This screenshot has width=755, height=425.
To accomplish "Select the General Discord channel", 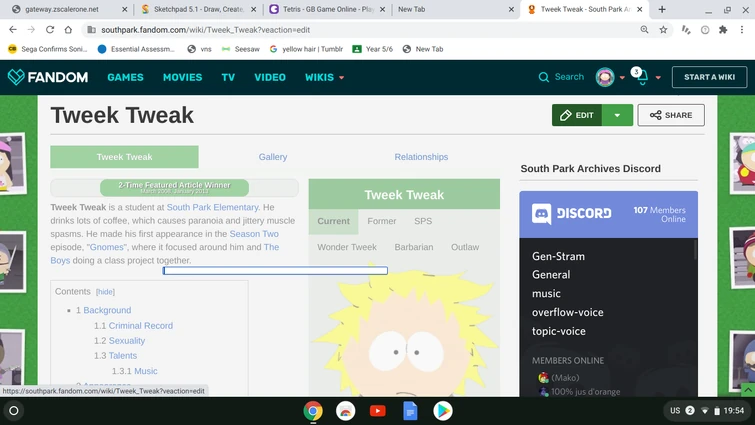I will coord(551,275).
